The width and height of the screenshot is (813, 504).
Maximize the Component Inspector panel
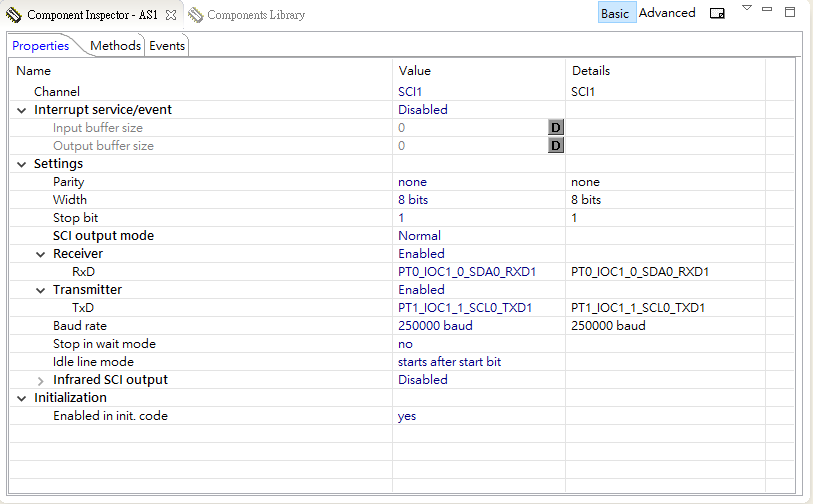coord(790,11)
